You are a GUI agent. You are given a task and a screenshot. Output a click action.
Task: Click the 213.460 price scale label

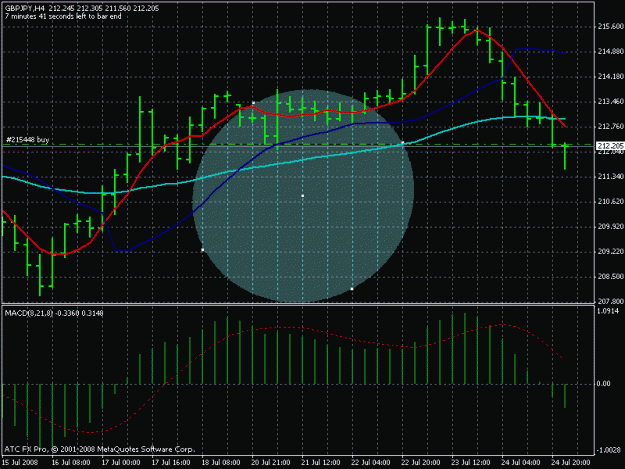tap(610, 102)
